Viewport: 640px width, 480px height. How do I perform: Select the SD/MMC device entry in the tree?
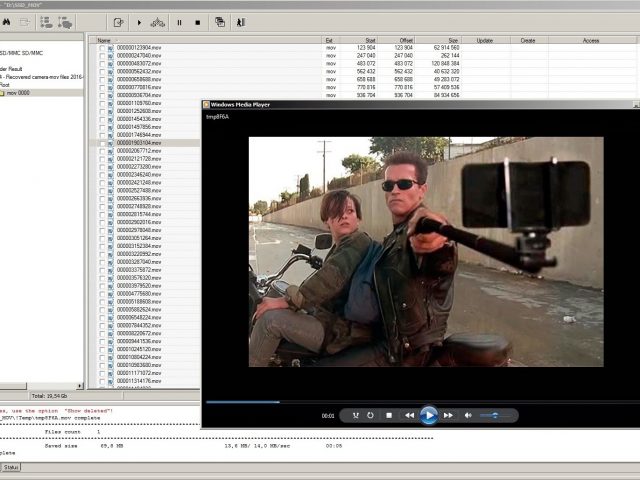tap(21, 53)
